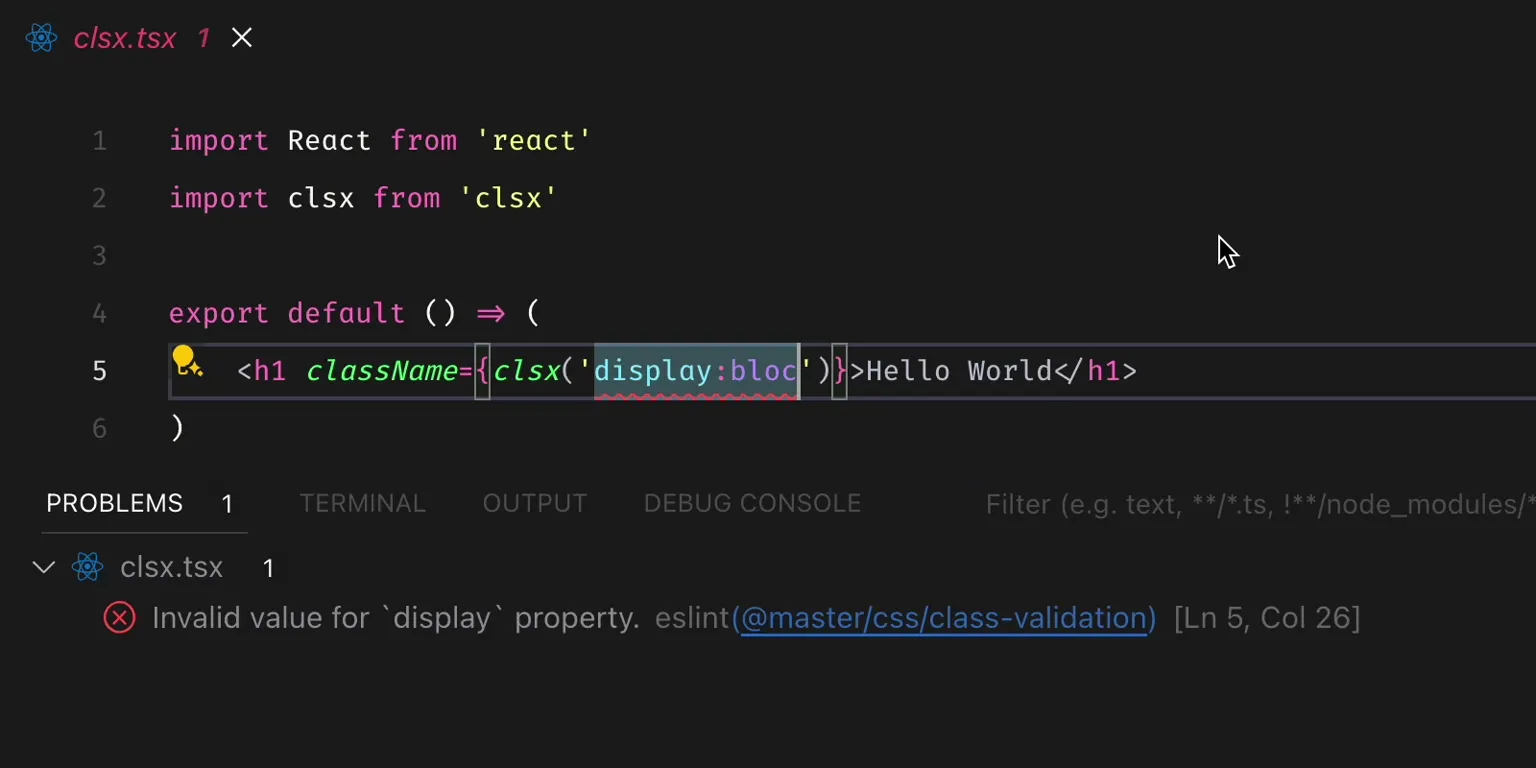Click the 'clsx' import string on line 2
The width and height of the screenshot is (1536, 768).
(x=508, y=198)
